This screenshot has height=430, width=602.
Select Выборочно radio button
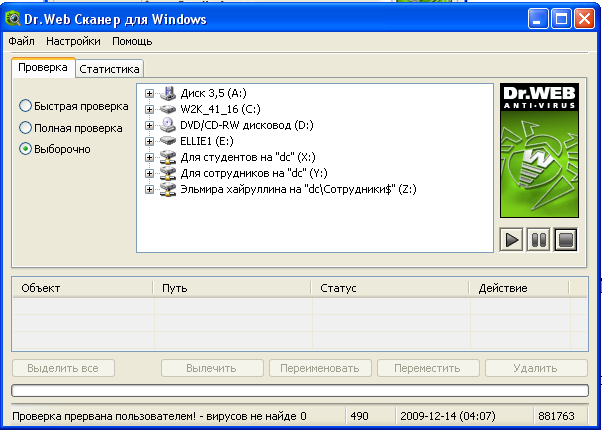[x=25, y=149]
